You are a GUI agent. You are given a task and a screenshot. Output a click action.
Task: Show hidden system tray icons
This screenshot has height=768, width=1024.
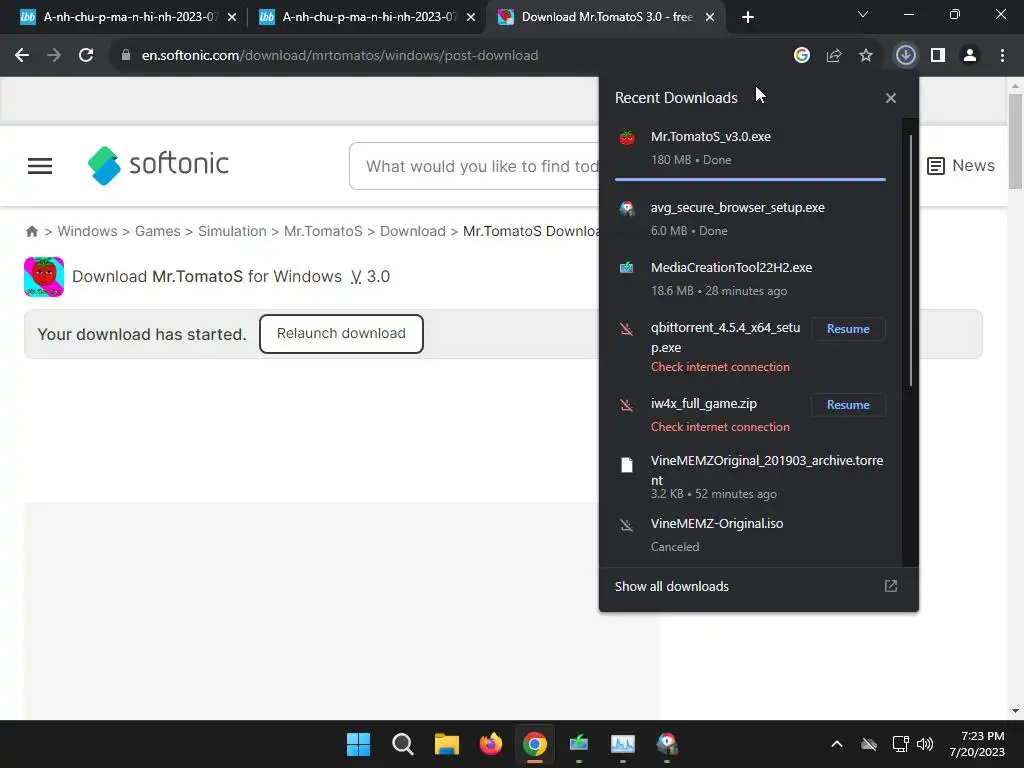(x=837, y=744)
